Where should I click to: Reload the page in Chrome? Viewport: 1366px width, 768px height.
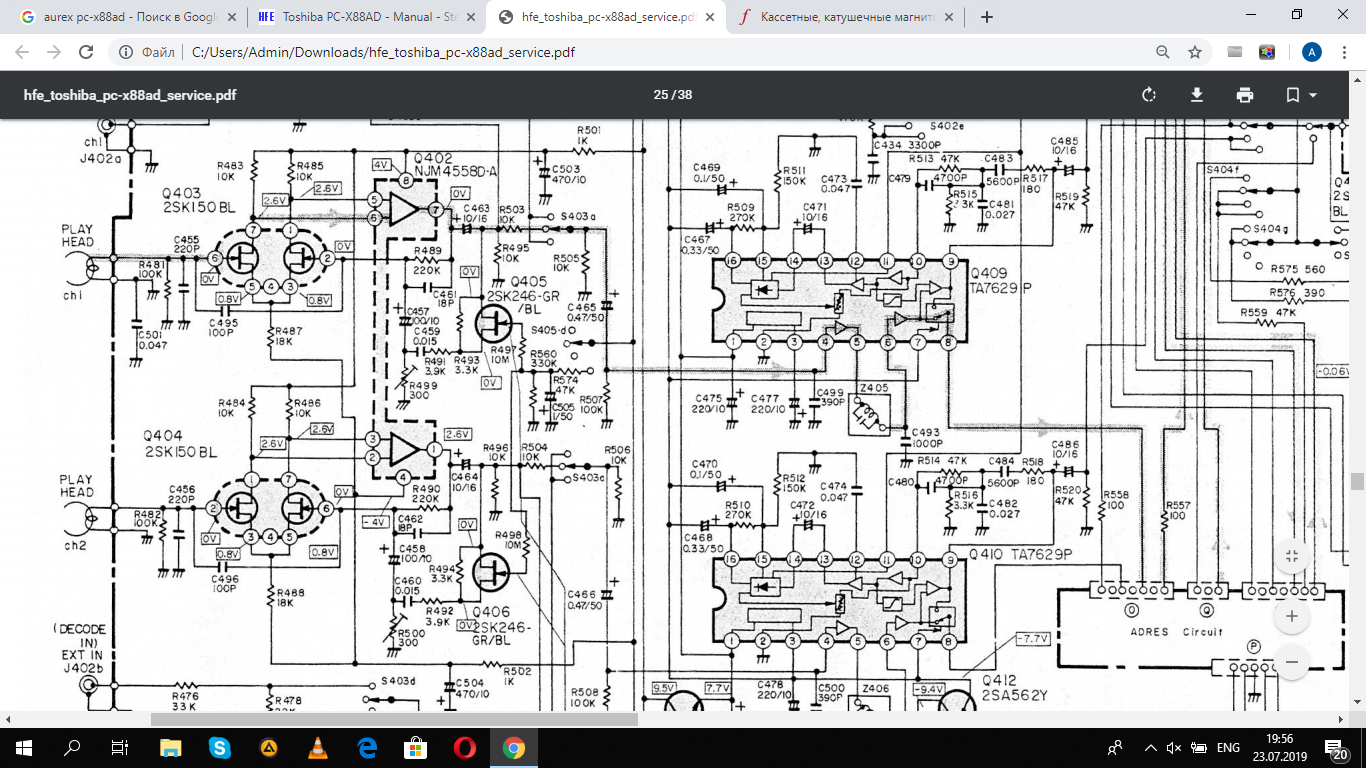[86, 52]
